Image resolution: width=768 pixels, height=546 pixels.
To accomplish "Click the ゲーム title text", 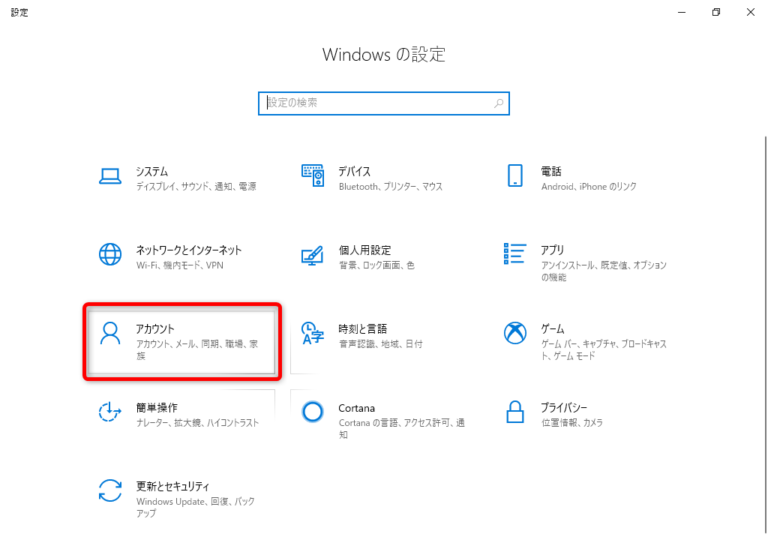I will click(x=552, y=329).
